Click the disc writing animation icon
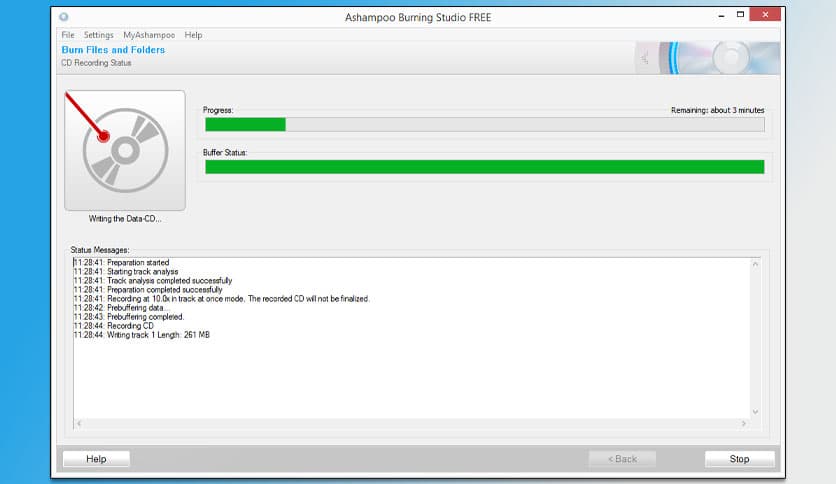Screen dimensions: 836x484 click(x=125, y=150)
